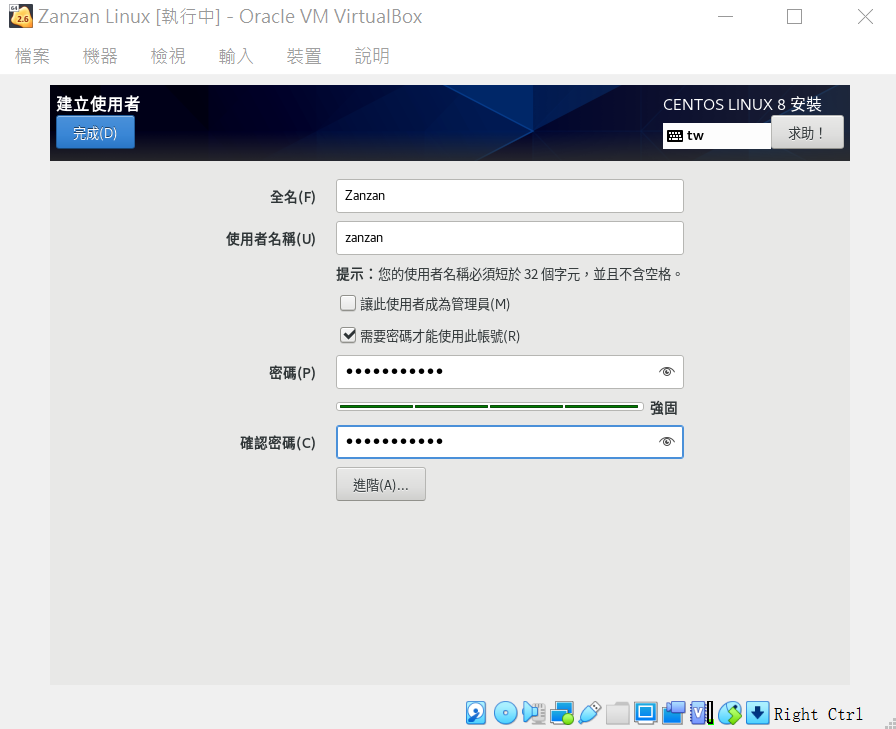Screen dimensions: 896x729
Task: Click the tw keyboard layout selector
Action: point(717,136)
